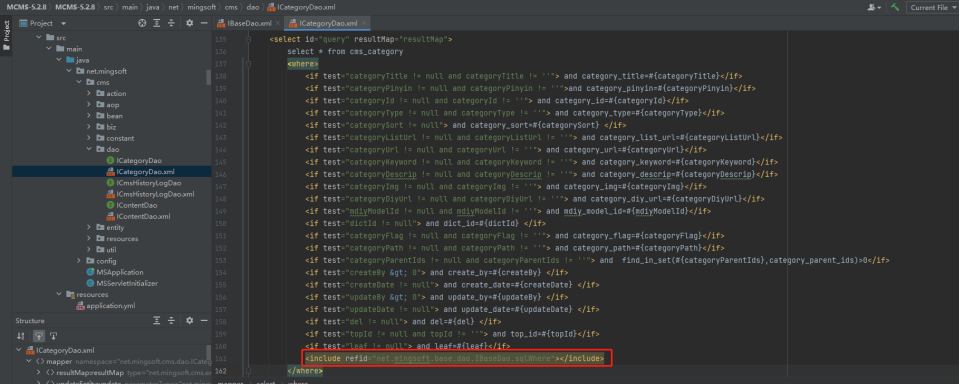Click the include refid line 161 code
The height and width of the screenshot is (384, 960).
[x=455, y=358]
